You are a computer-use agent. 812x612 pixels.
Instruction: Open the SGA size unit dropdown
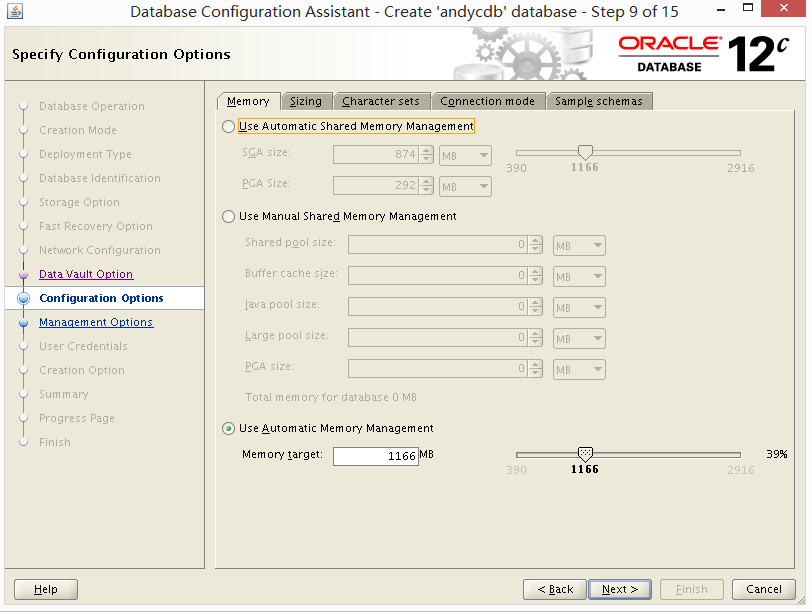coord(465,155)
